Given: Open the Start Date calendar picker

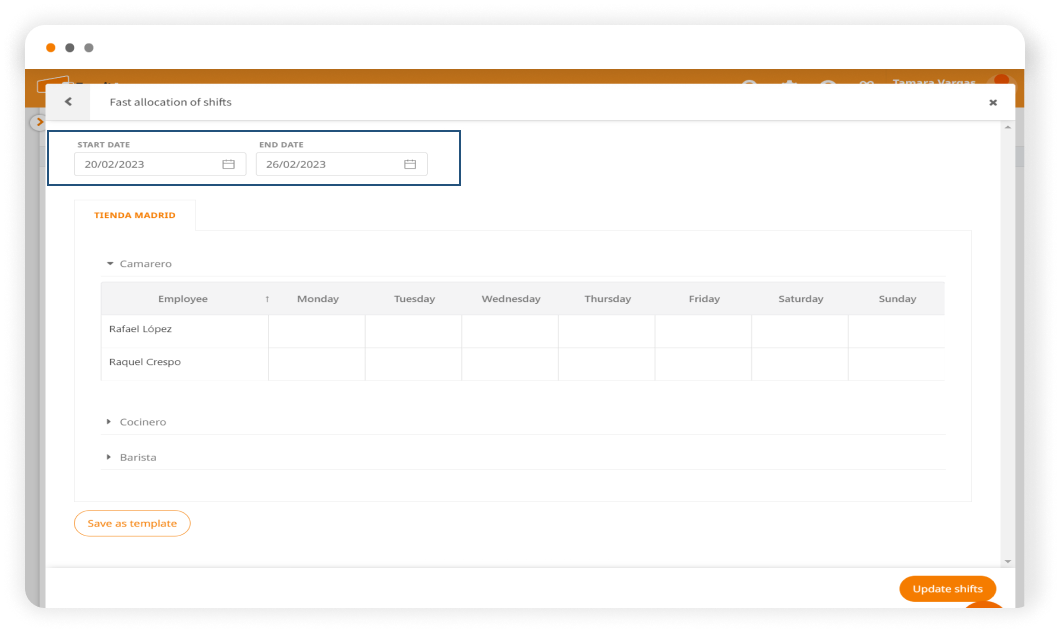Looking at the screenshot, I should [x=228, y=164].
